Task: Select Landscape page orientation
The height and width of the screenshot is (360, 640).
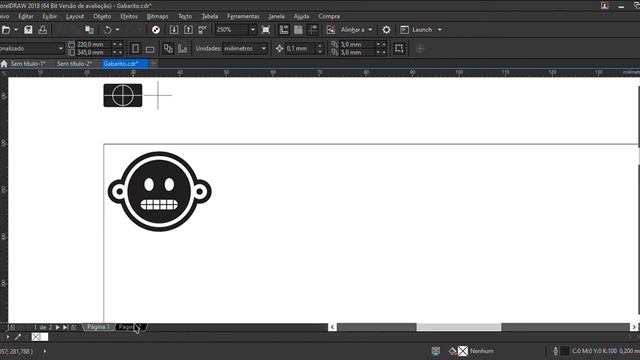Action: tap(150, 49)
